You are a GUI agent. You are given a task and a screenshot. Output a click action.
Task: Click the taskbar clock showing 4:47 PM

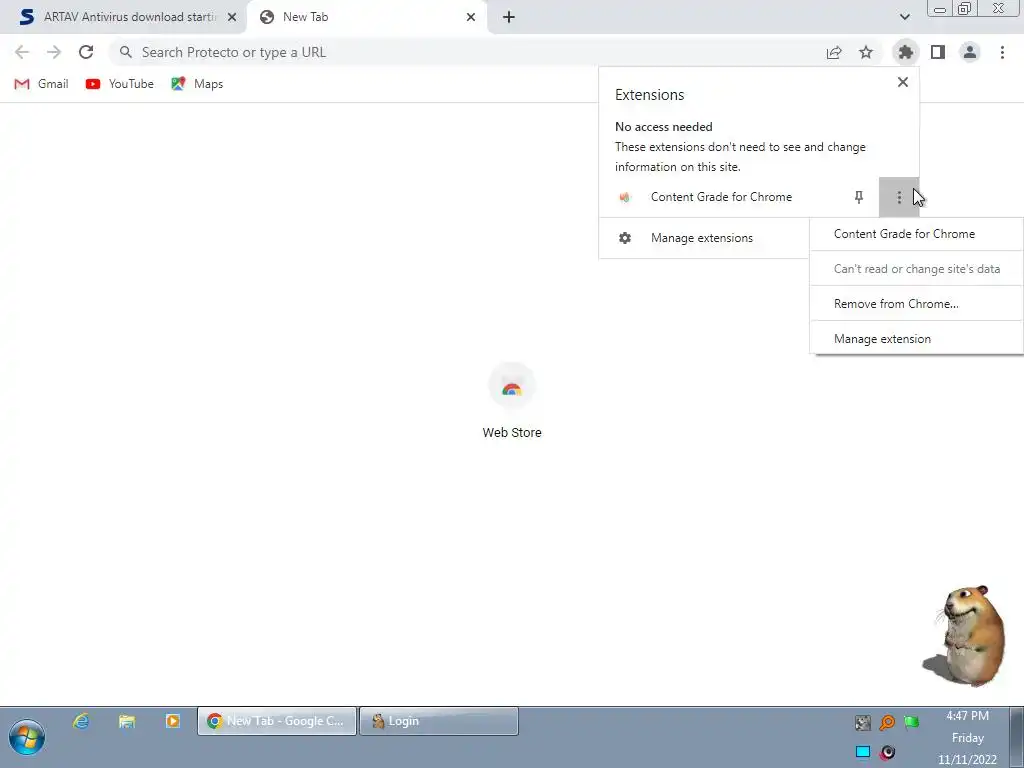[967, 737]
